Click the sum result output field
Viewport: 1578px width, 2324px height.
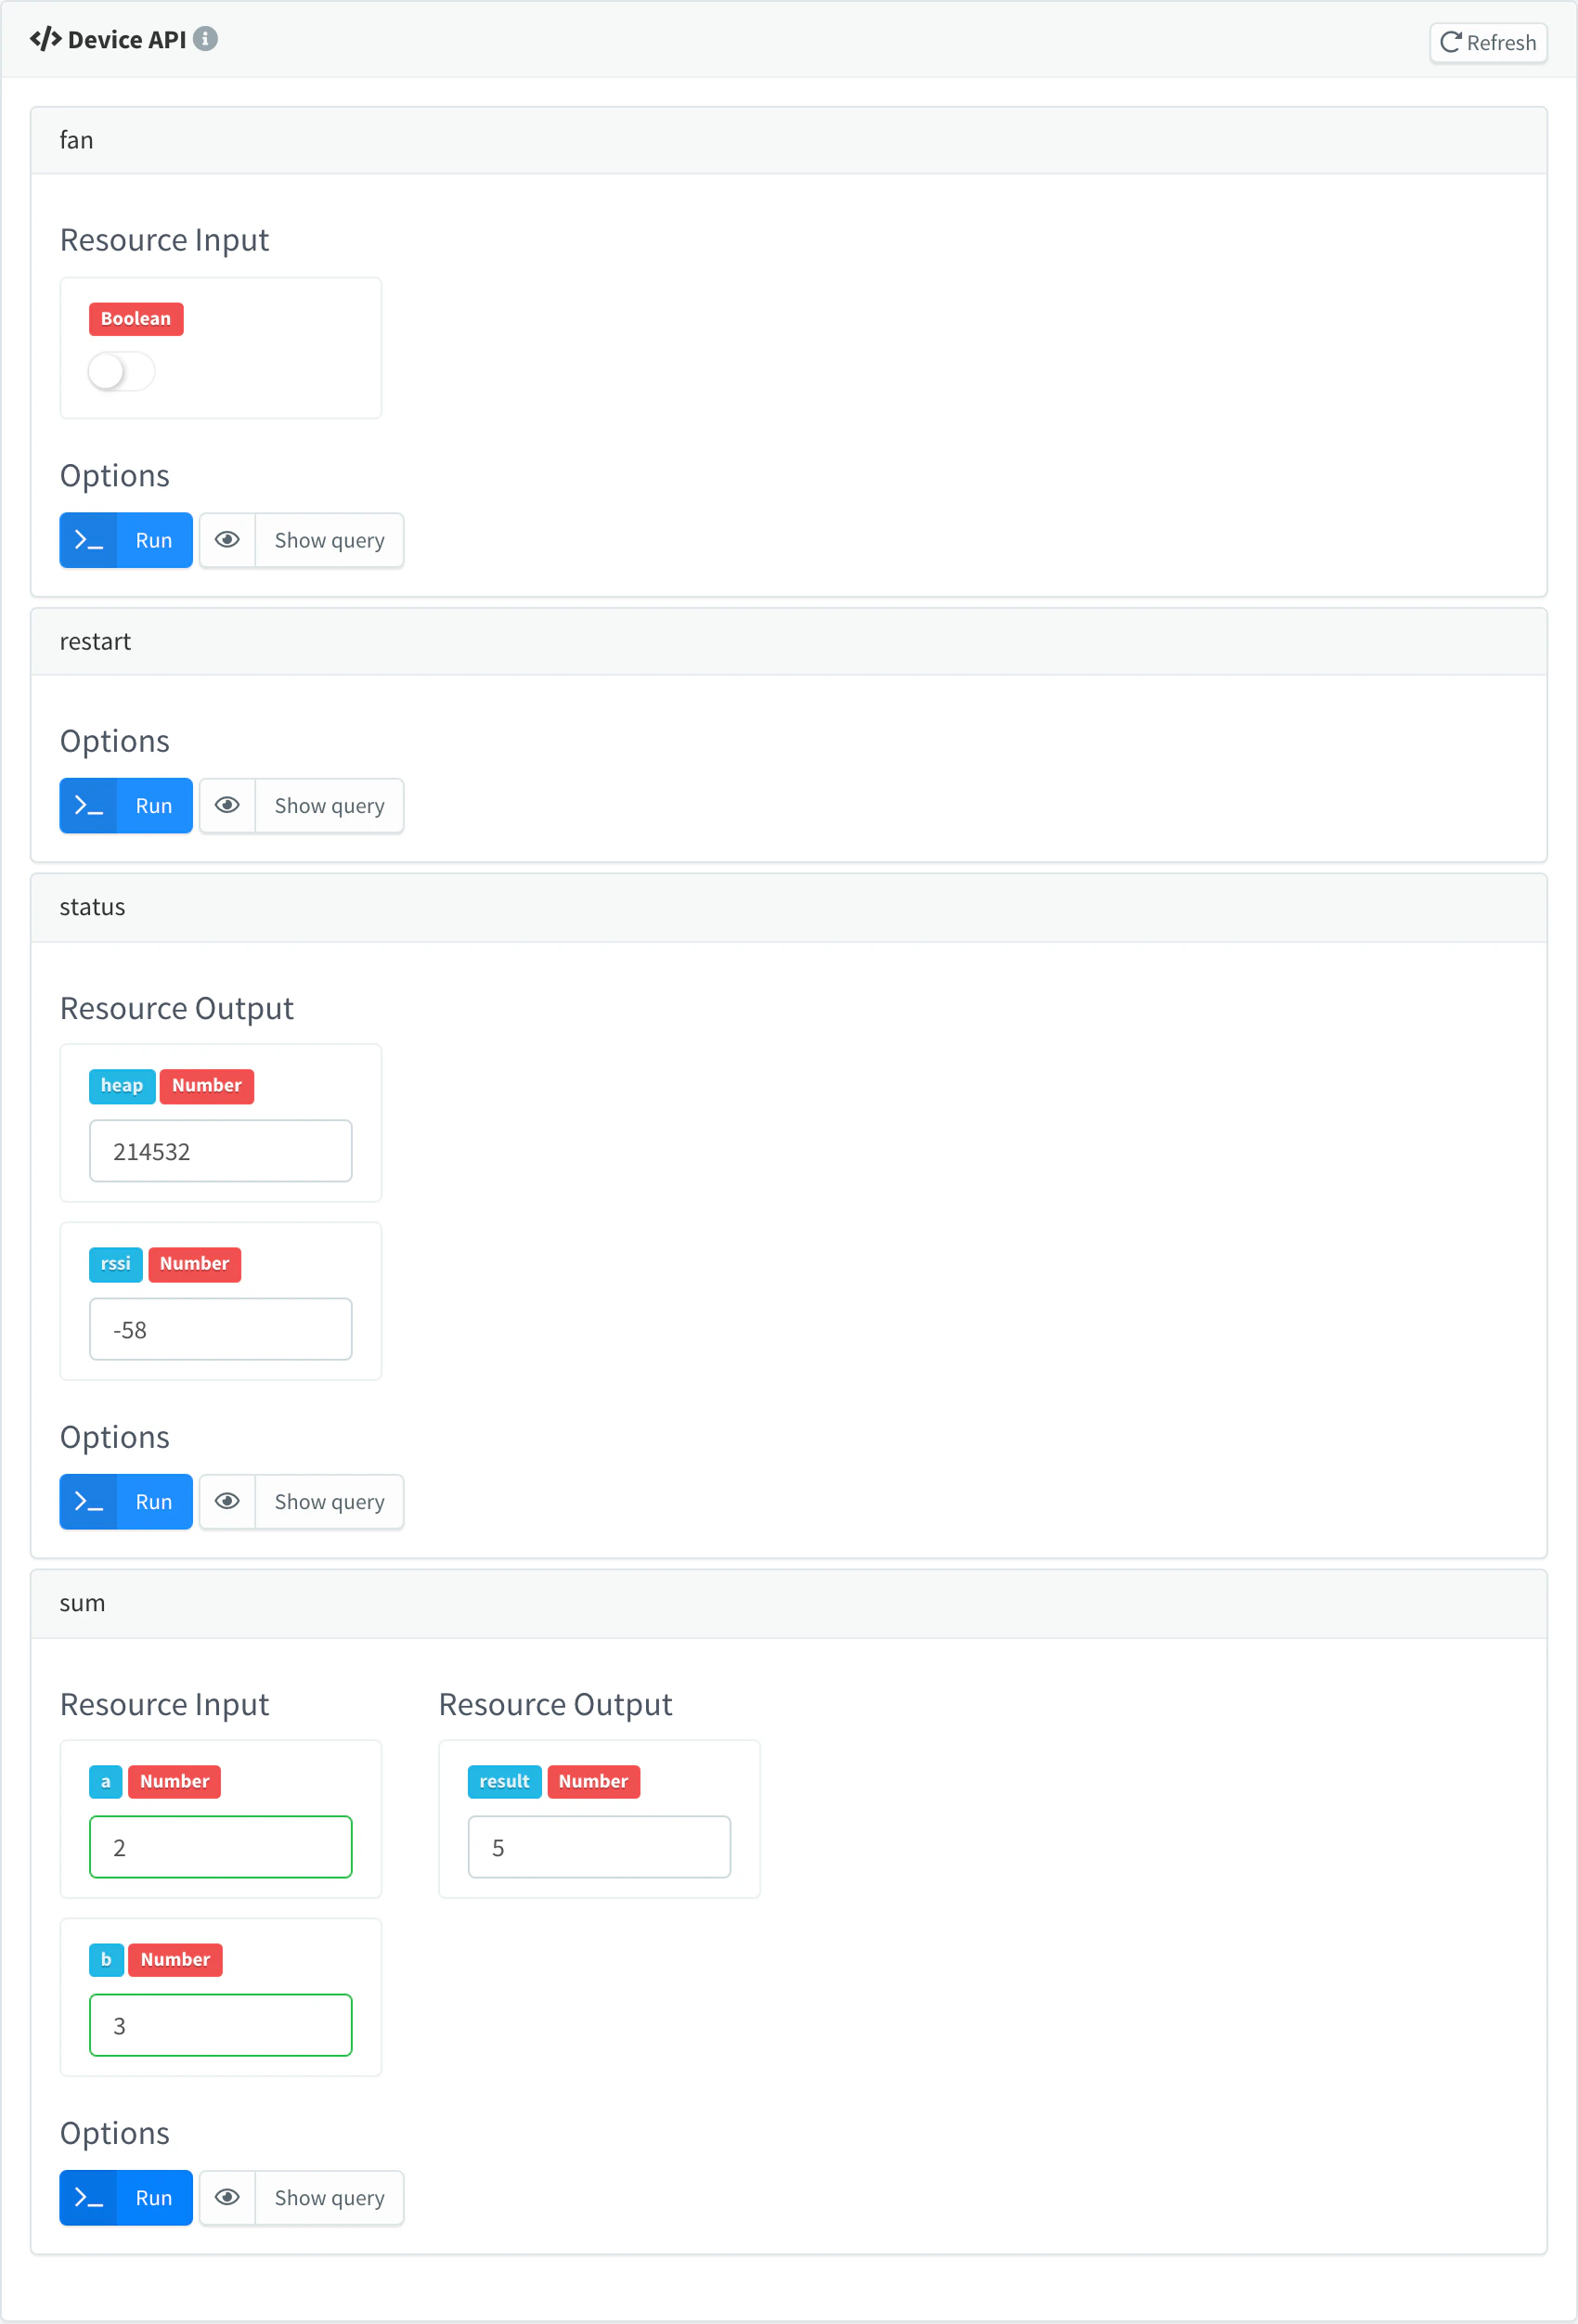[599, 1847]
